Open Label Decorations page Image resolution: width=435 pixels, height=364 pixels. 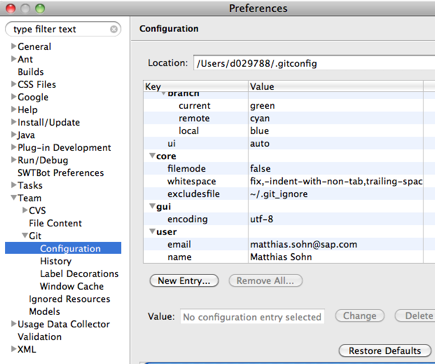[x=79, y=274]
